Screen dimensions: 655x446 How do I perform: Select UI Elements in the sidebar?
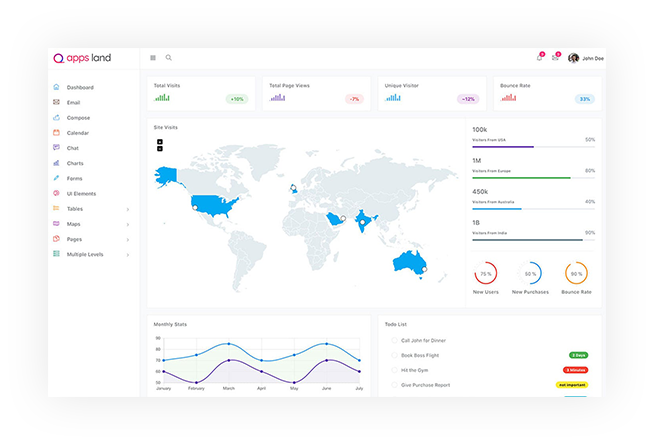[81, 193]
